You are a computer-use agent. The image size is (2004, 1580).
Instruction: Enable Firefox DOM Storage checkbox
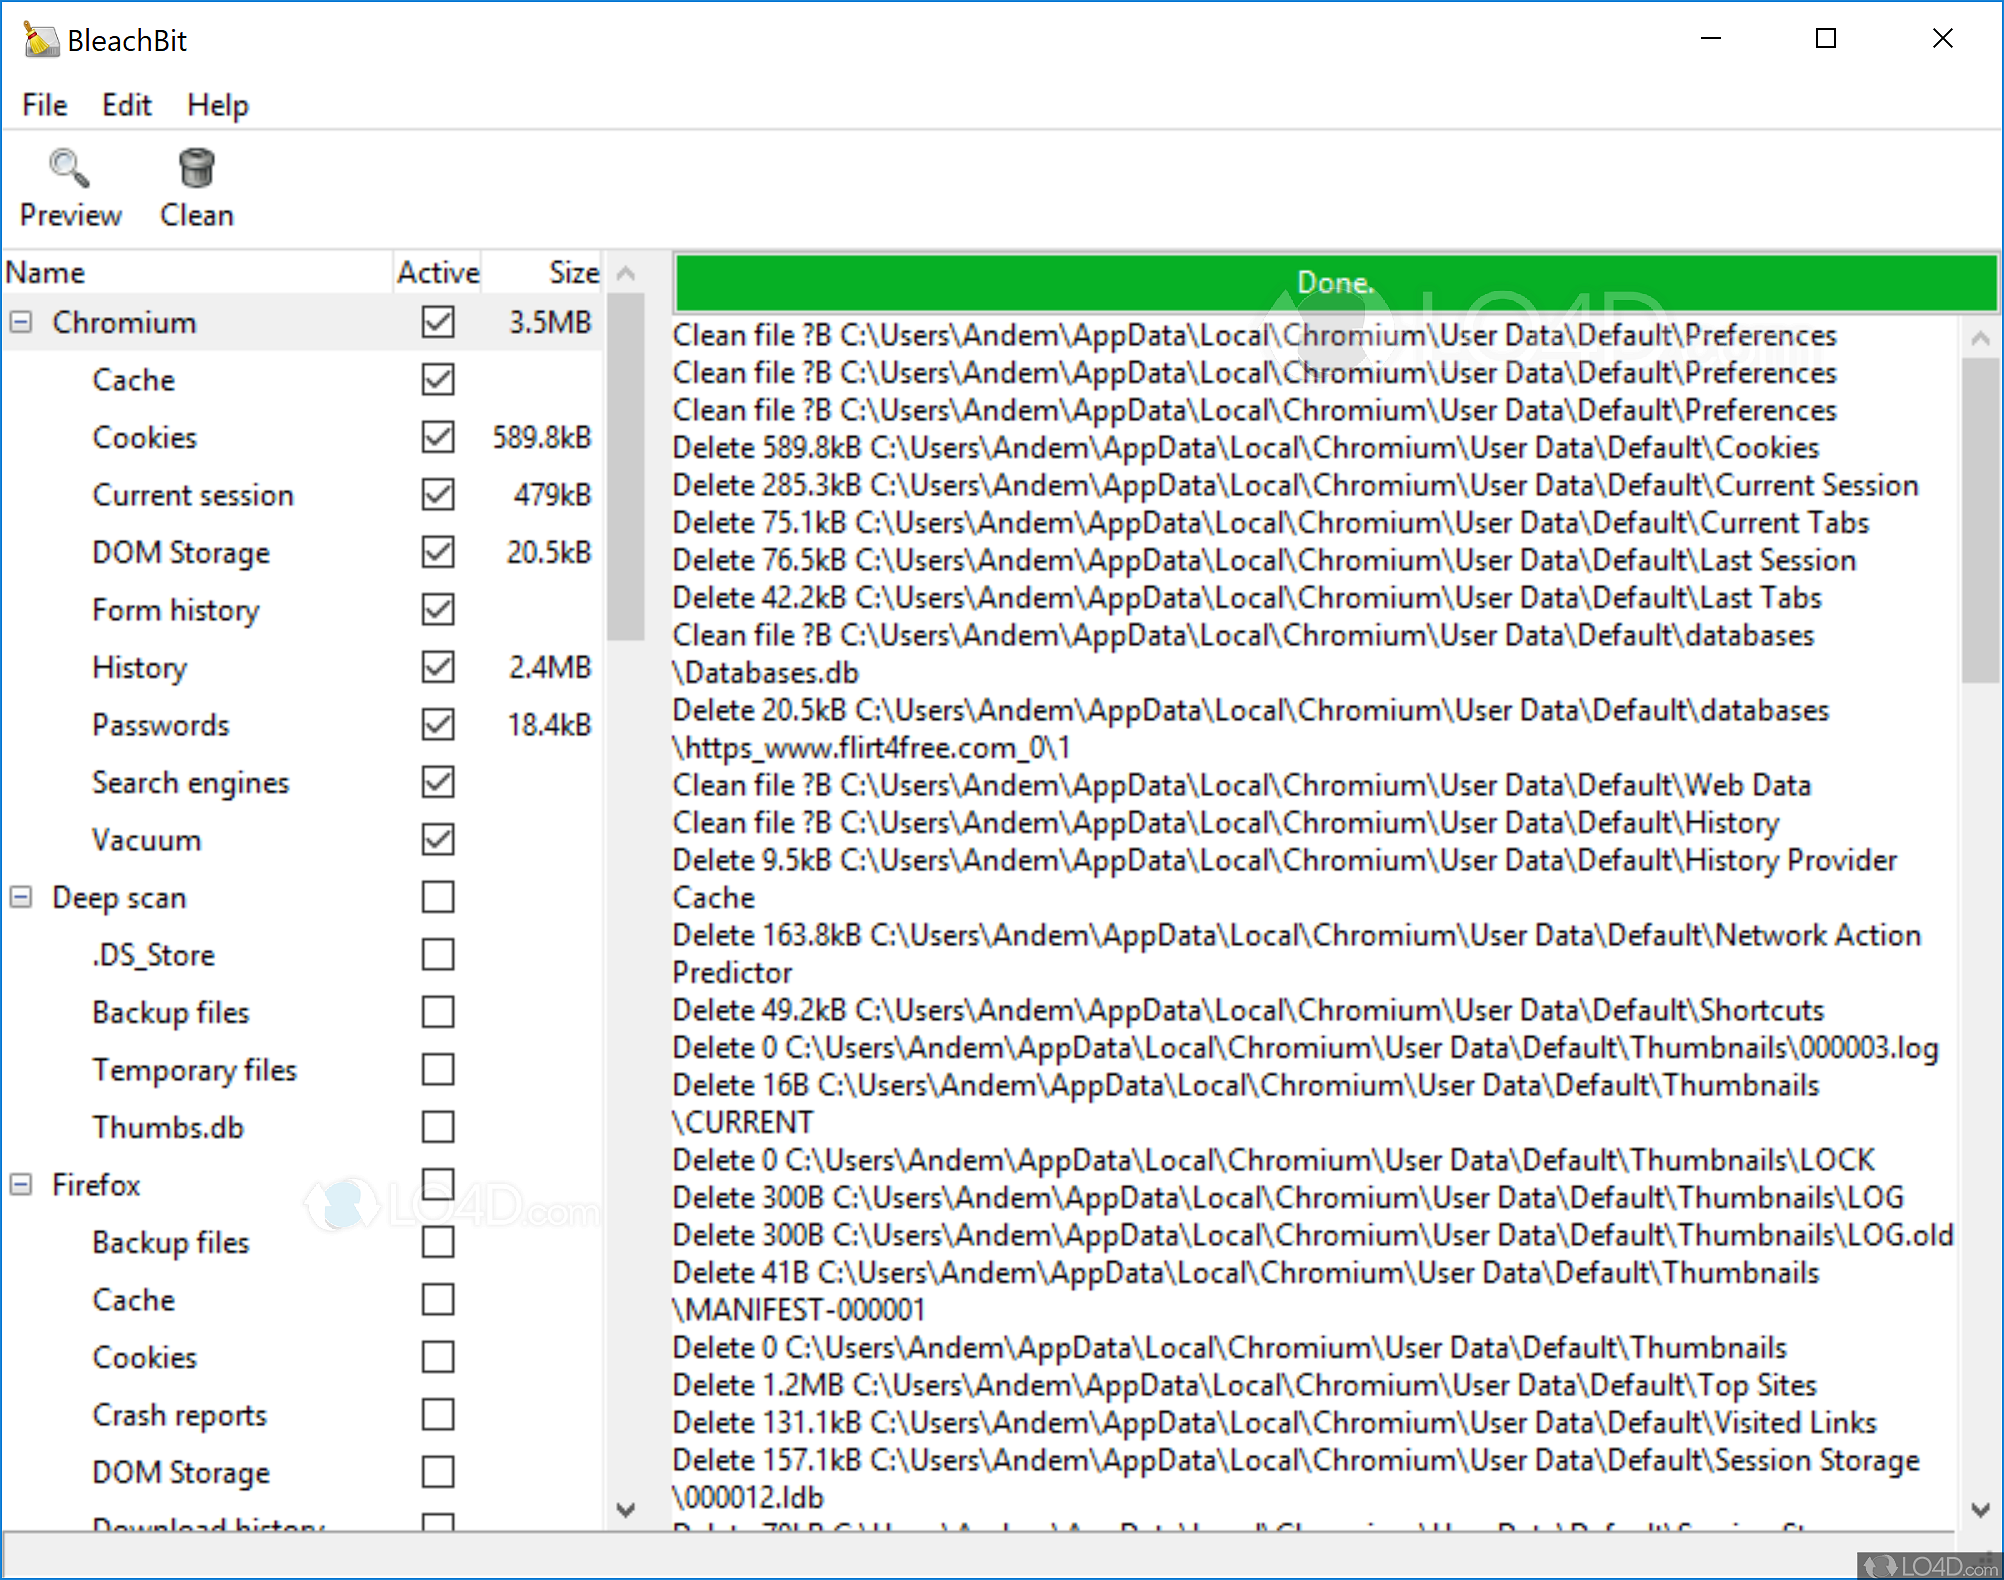pos(438,1472)
